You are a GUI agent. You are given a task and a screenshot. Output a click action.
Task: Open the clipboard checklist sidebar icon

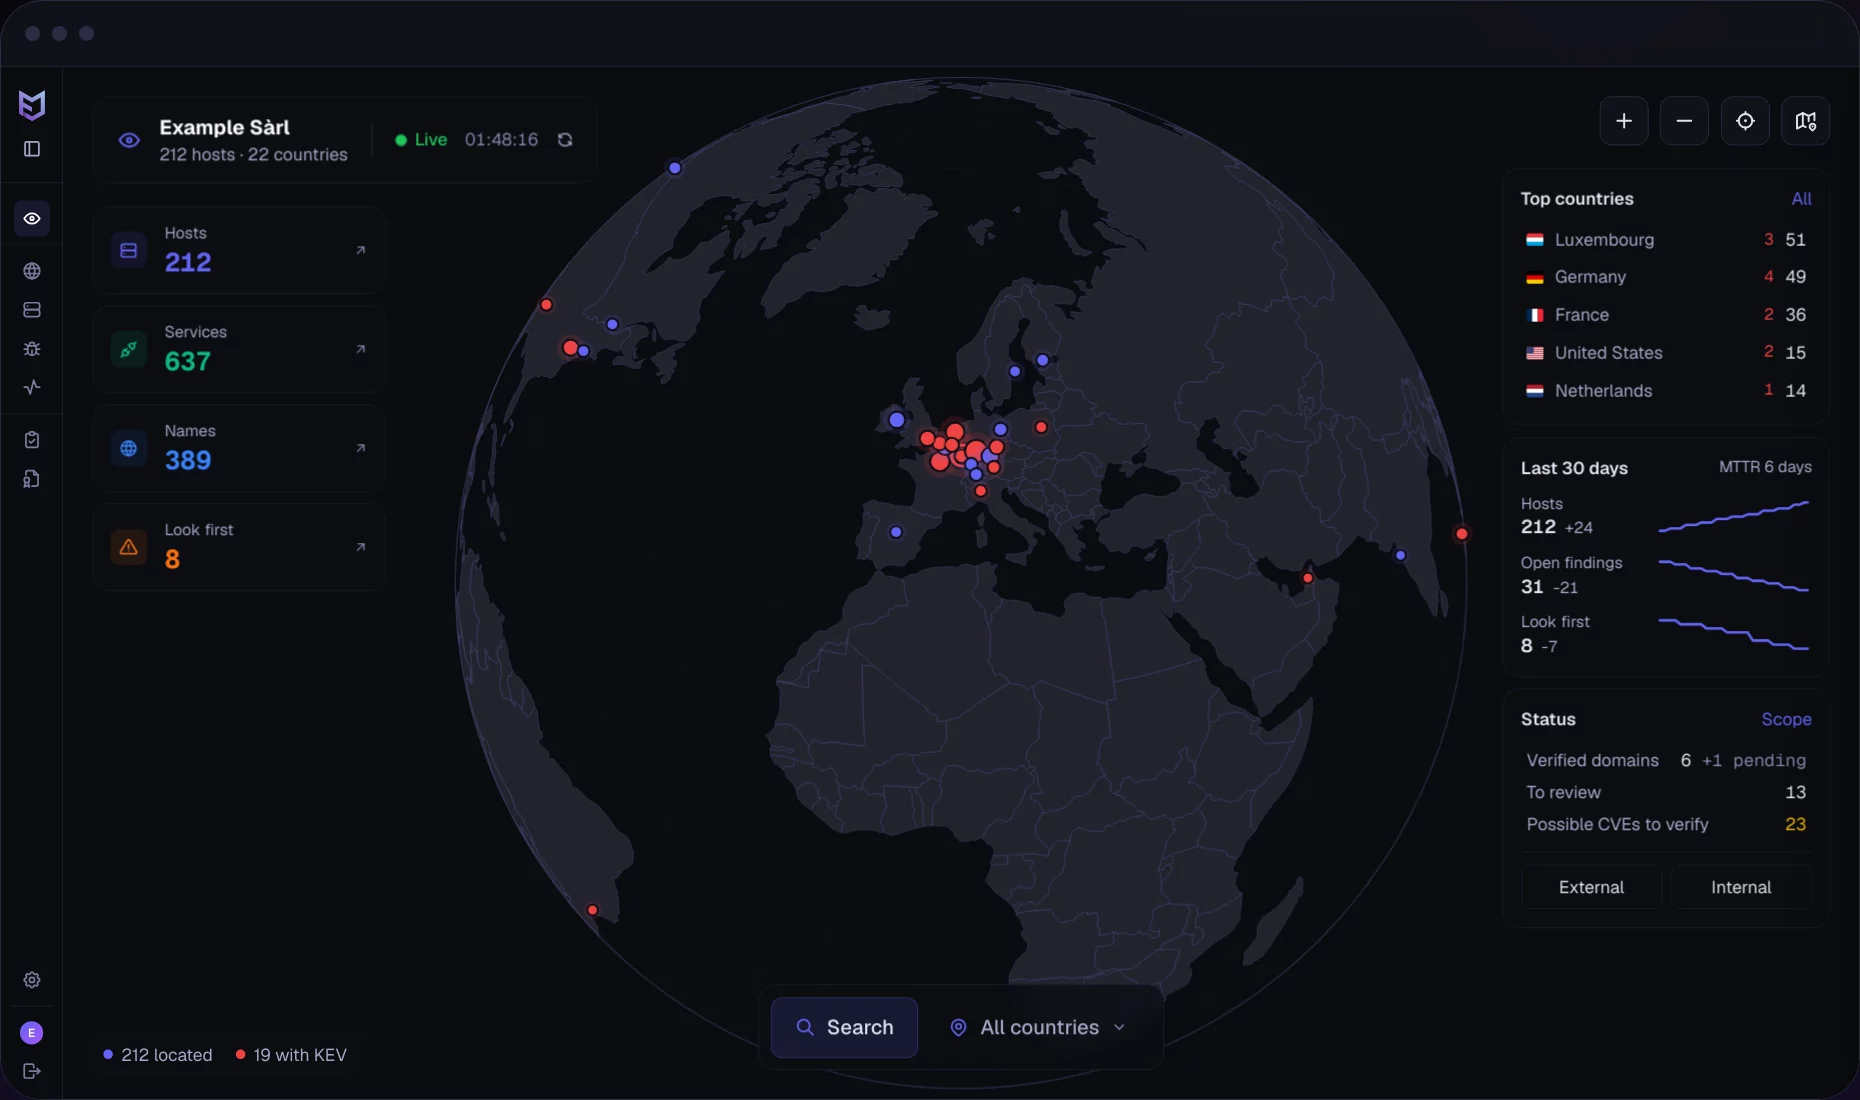click(32, 440)
